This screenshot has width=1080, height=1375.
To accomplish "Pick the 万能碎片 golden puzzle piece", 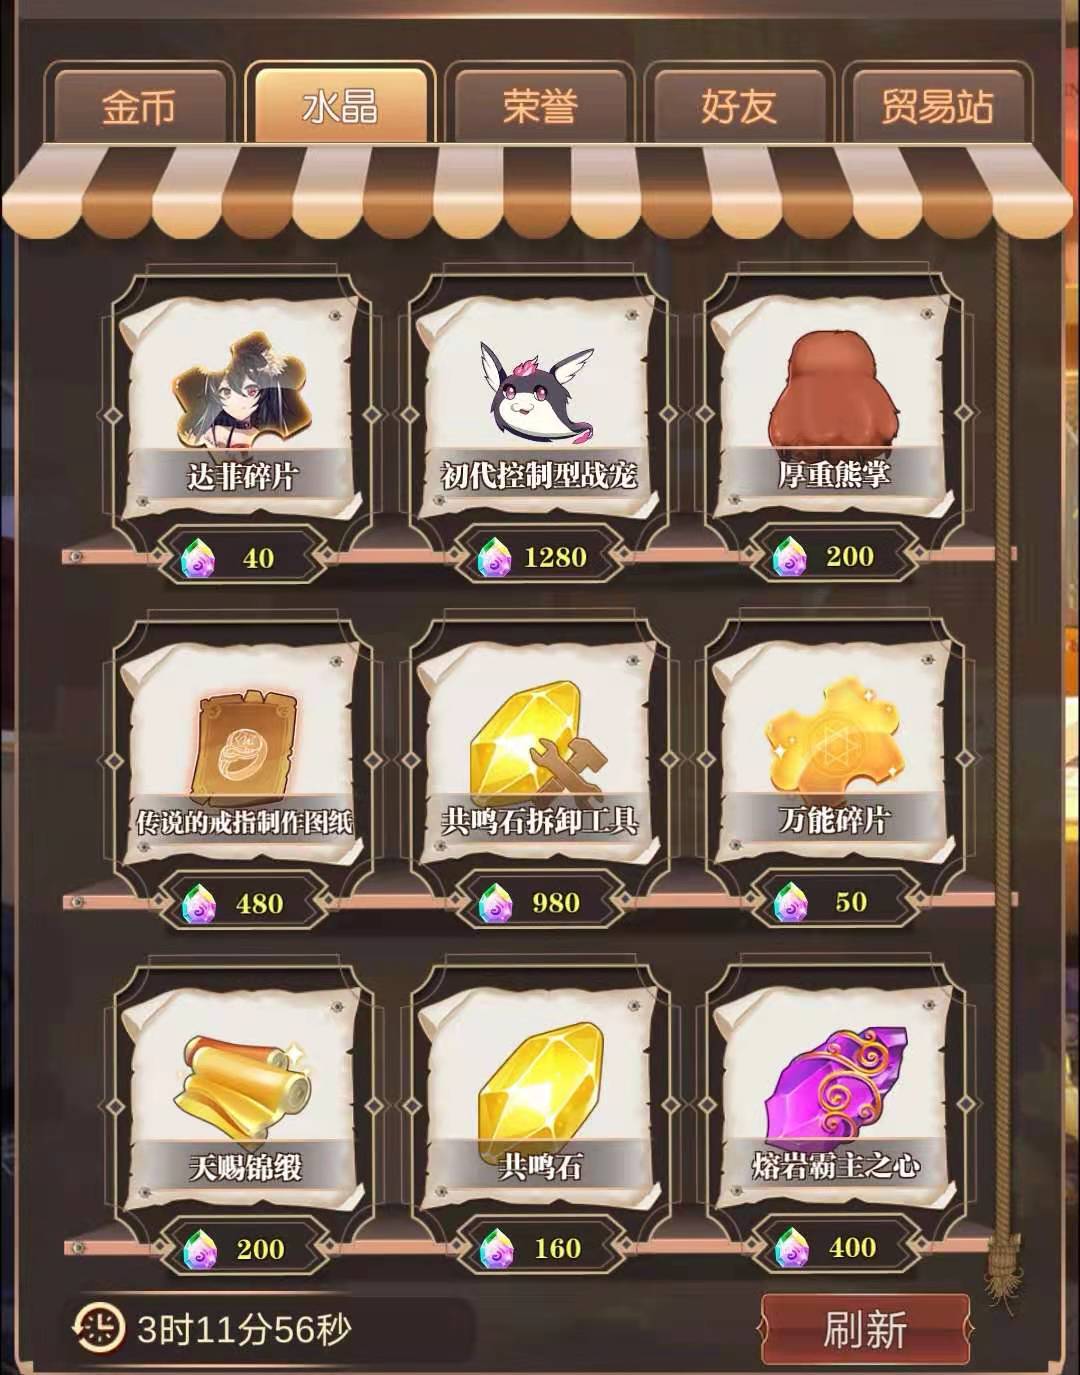I will 833,740.
